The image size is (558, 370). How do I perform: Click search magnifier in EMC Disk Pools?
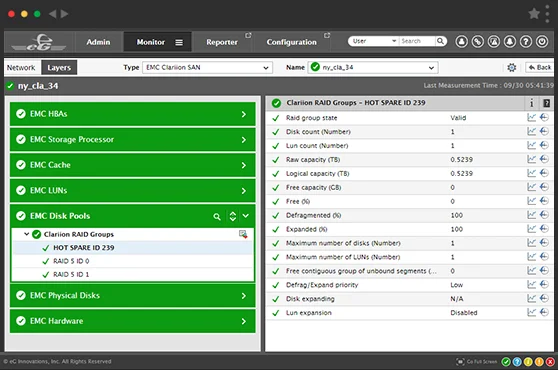(x=217, y=216)
